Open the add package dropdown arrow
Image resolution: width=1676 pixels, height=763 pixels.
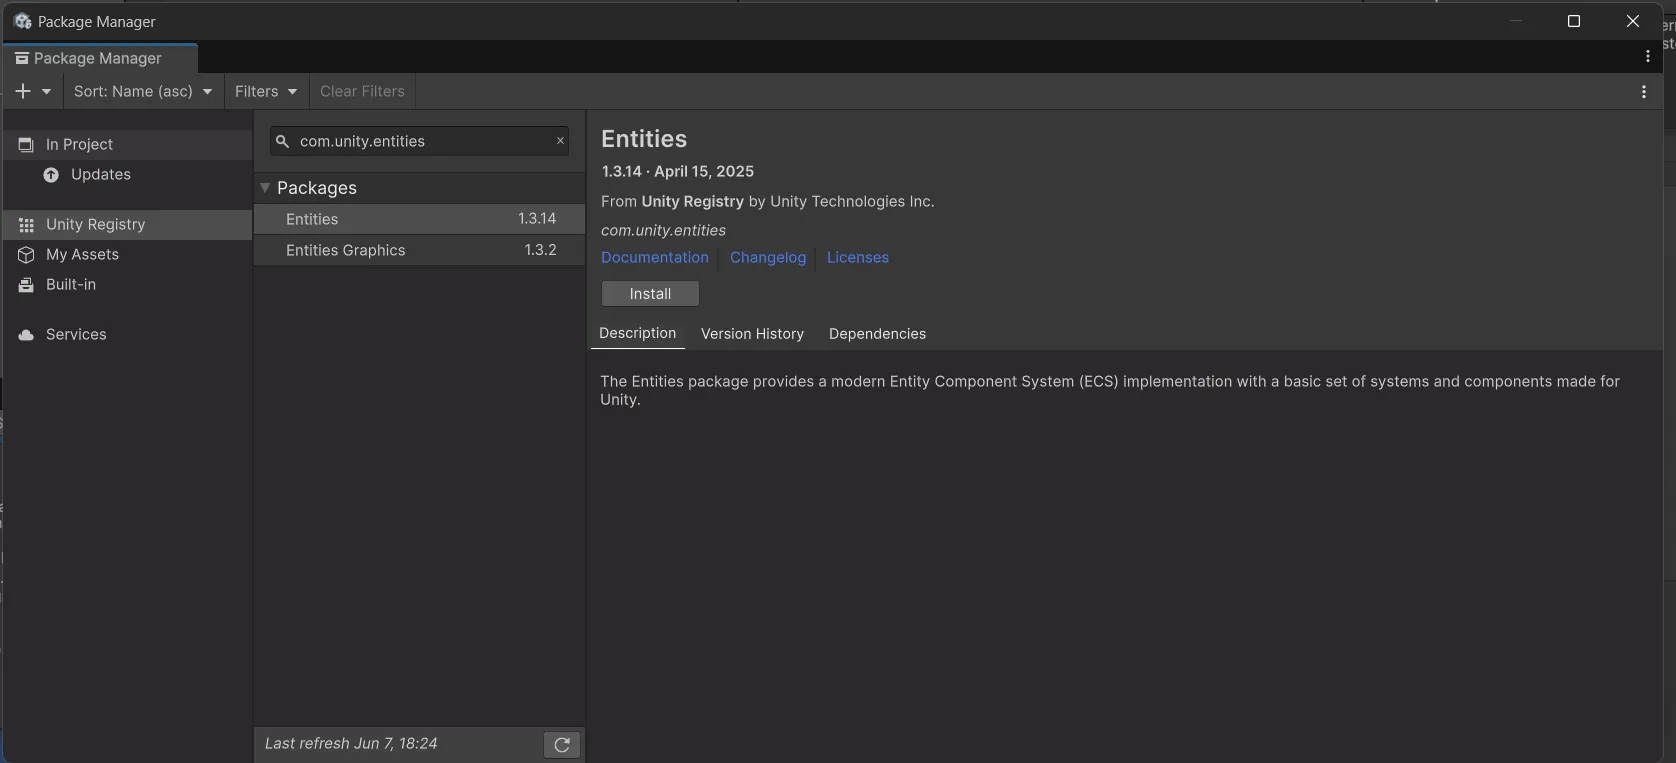click(x=46, y=91)
